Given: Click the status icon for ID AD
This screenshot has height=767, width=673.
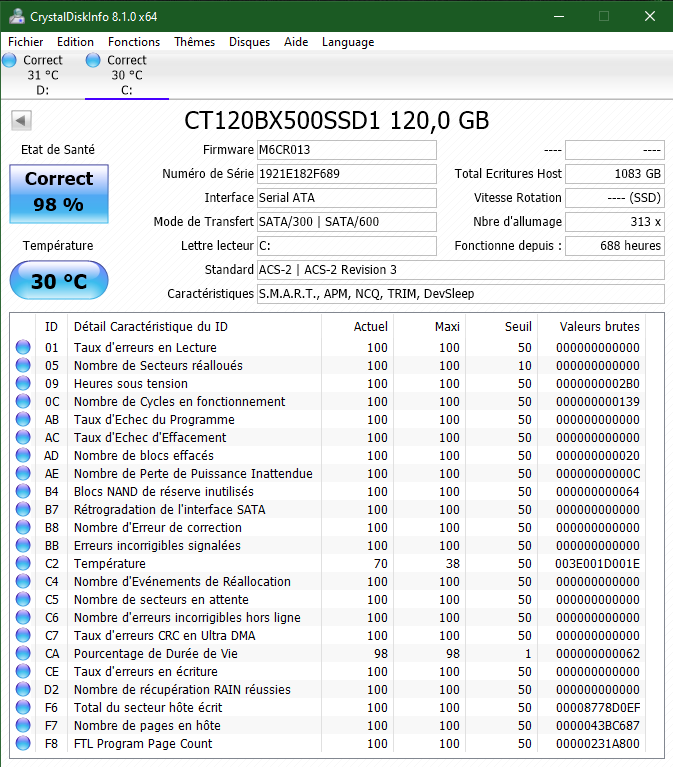Looking at the screenshot, I should 23,455.
